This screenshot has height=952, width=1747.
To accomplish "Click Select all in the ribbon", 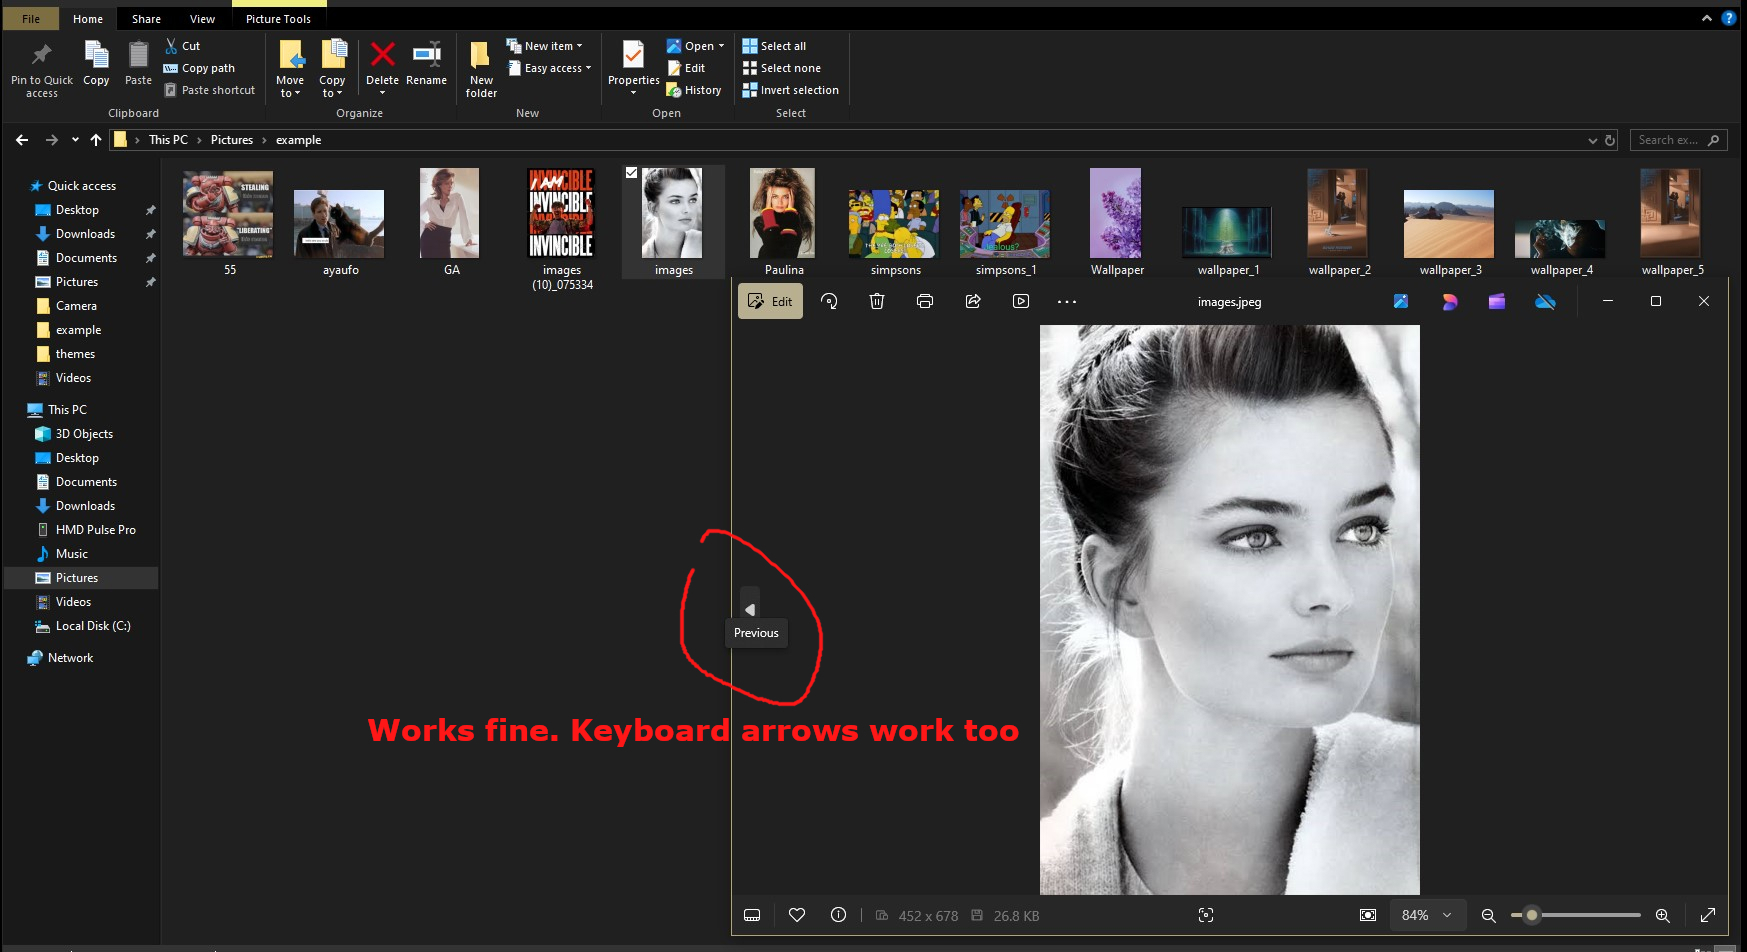I will pos(774,46).
